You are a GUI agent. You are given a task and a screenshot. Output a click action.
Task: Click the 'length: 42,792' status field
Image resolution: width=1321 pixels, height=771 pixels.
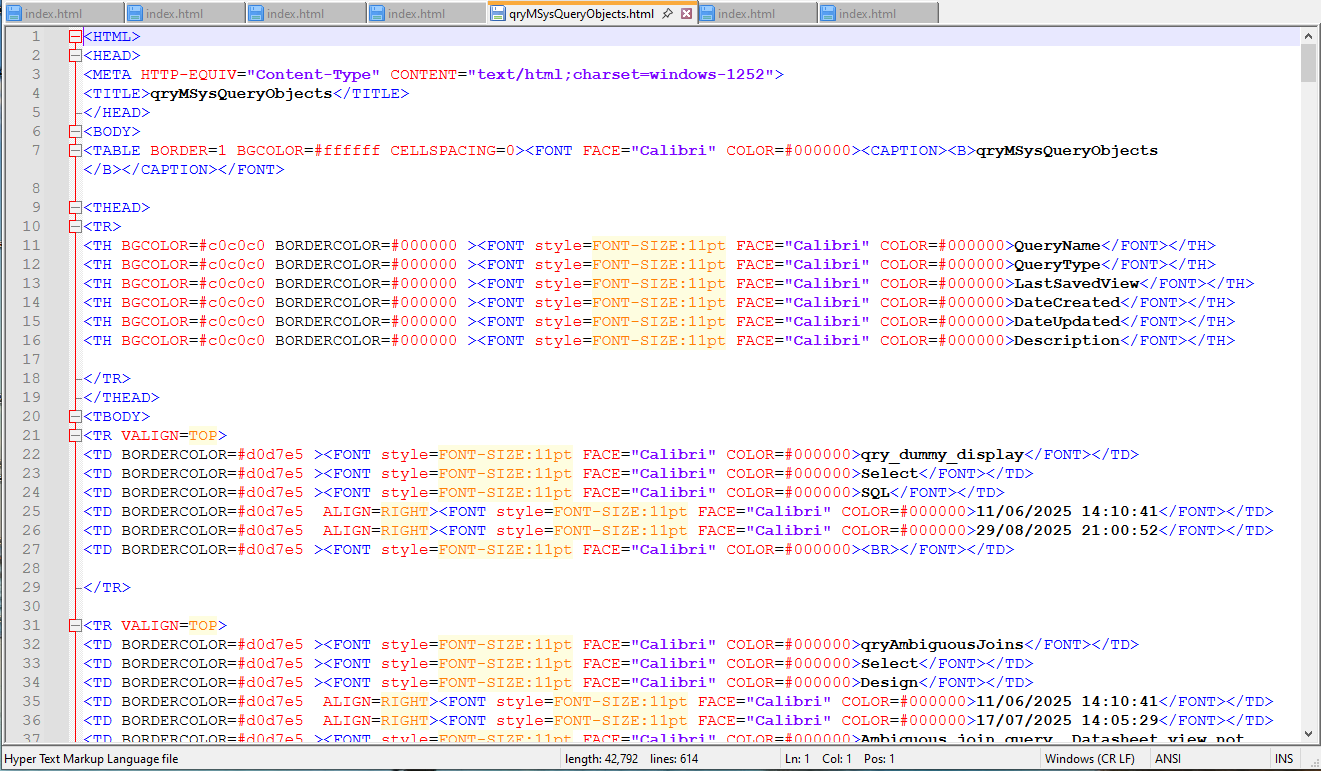point(602,759)
